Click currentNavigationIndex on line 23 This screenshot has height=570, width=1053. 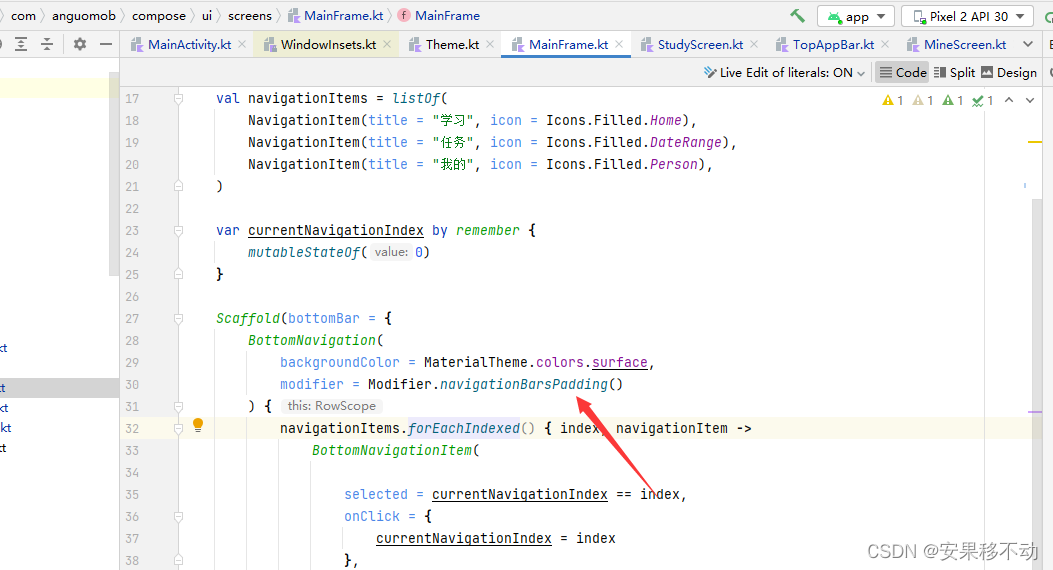(336, 230)
